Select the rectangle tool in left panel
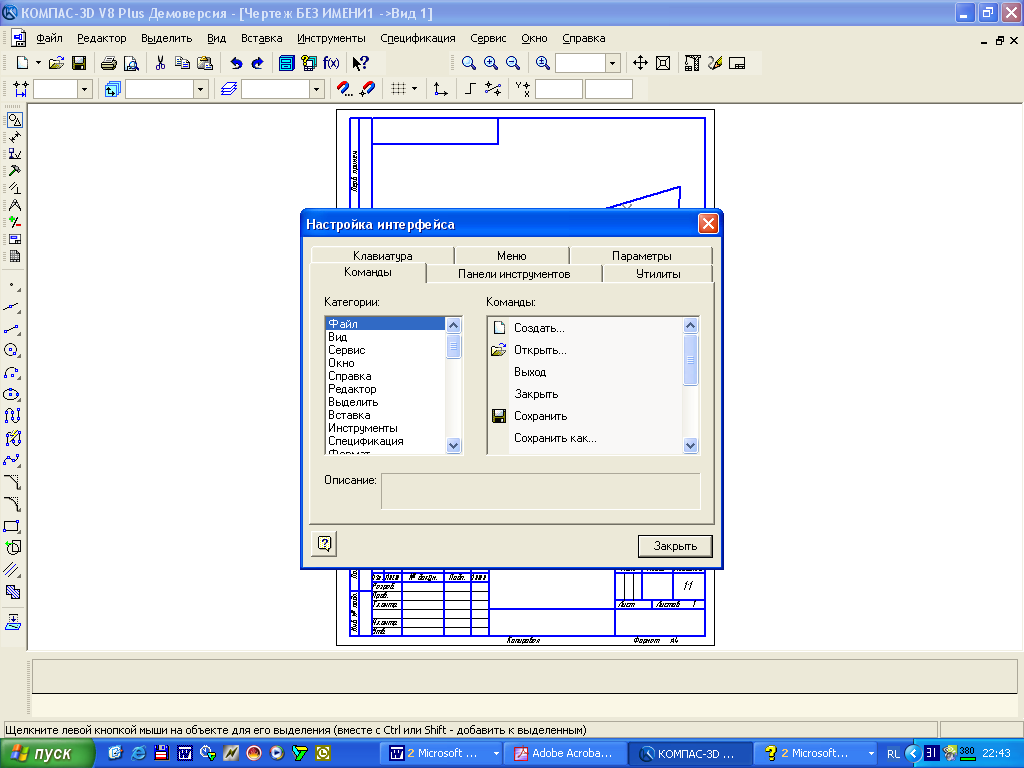Viewport: 1024px width, 768px height. [12, 526]
